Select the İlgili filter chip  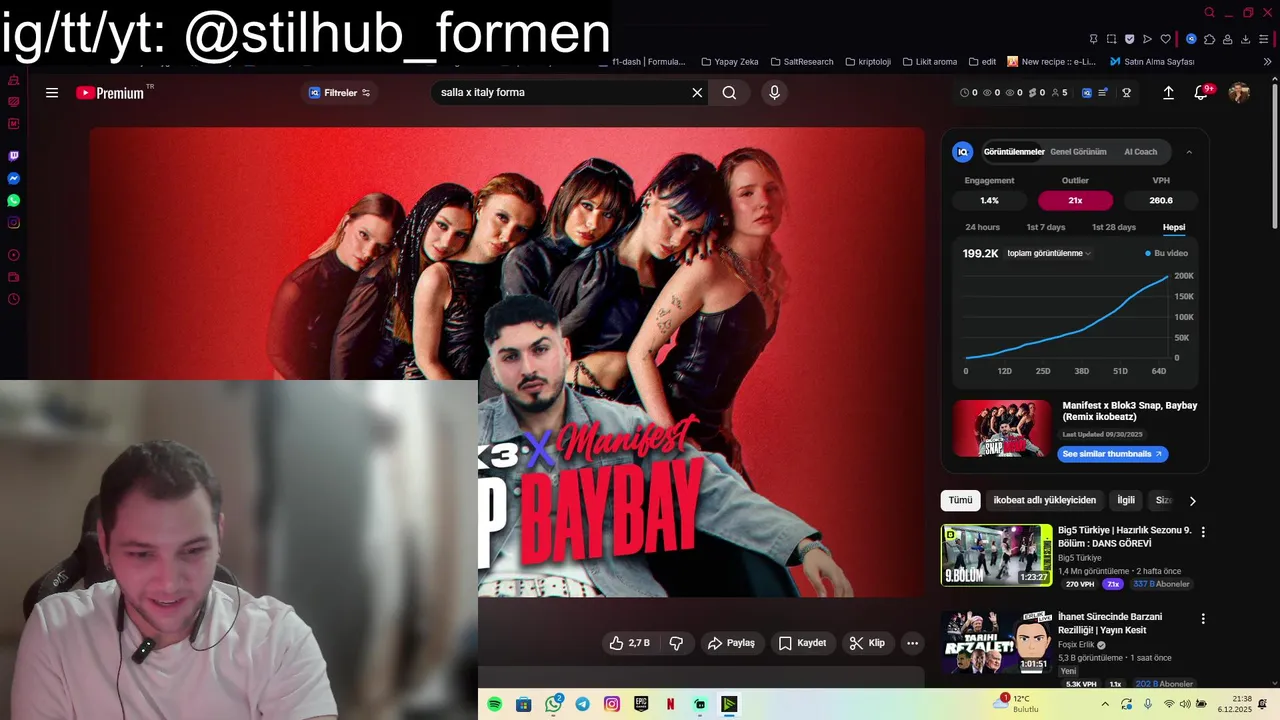[x=1126, y=500]
